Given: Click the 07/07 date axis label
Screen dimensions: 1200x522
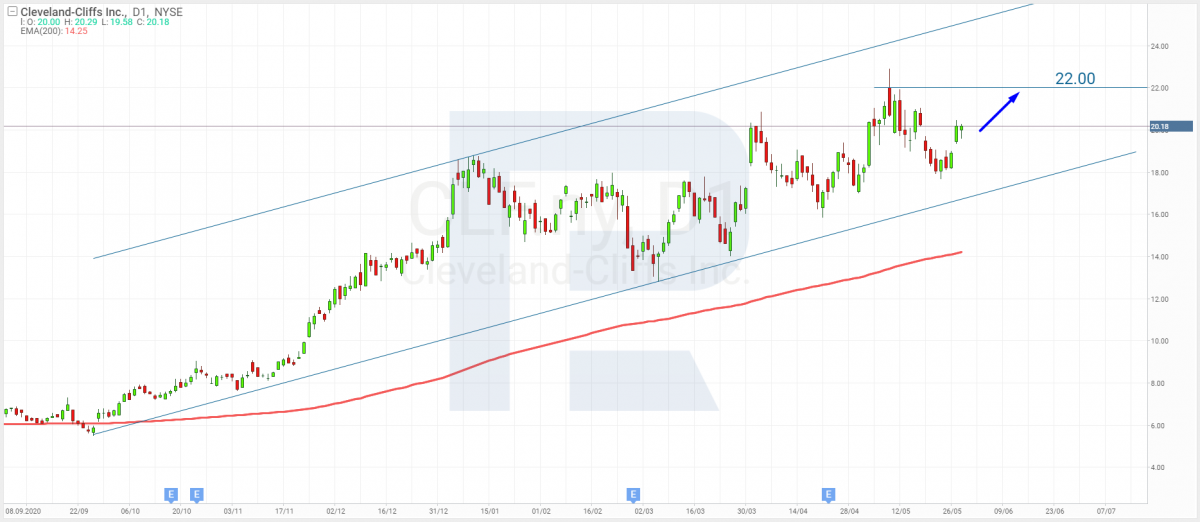Looking at the screenshot, I should 1107,509.
